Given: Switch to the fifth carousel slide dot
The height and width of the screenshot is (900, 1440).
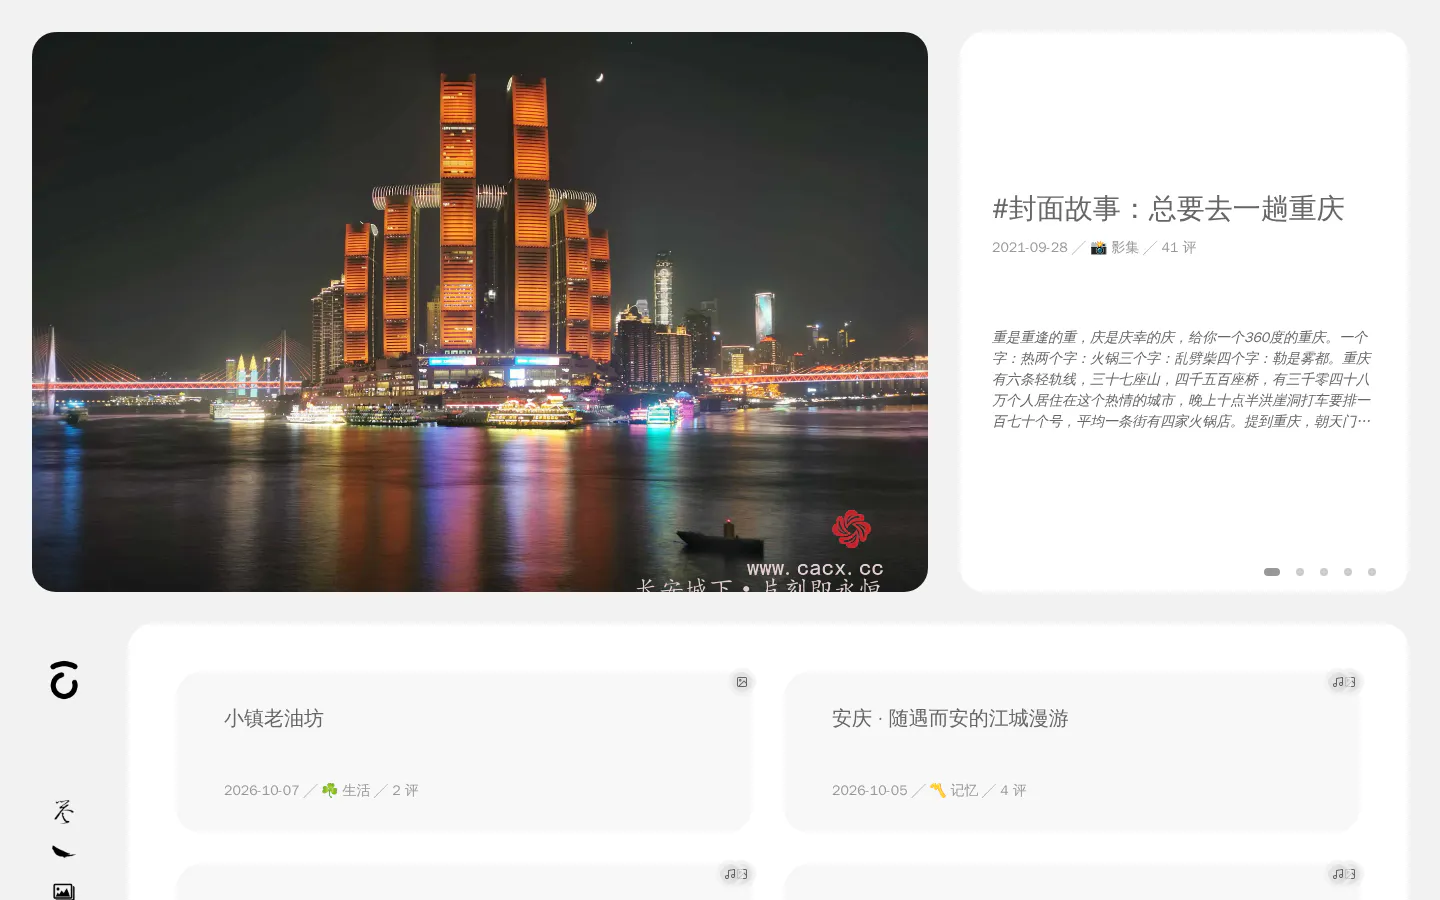Looking at the screenshot, I should tap(1372, 572).
